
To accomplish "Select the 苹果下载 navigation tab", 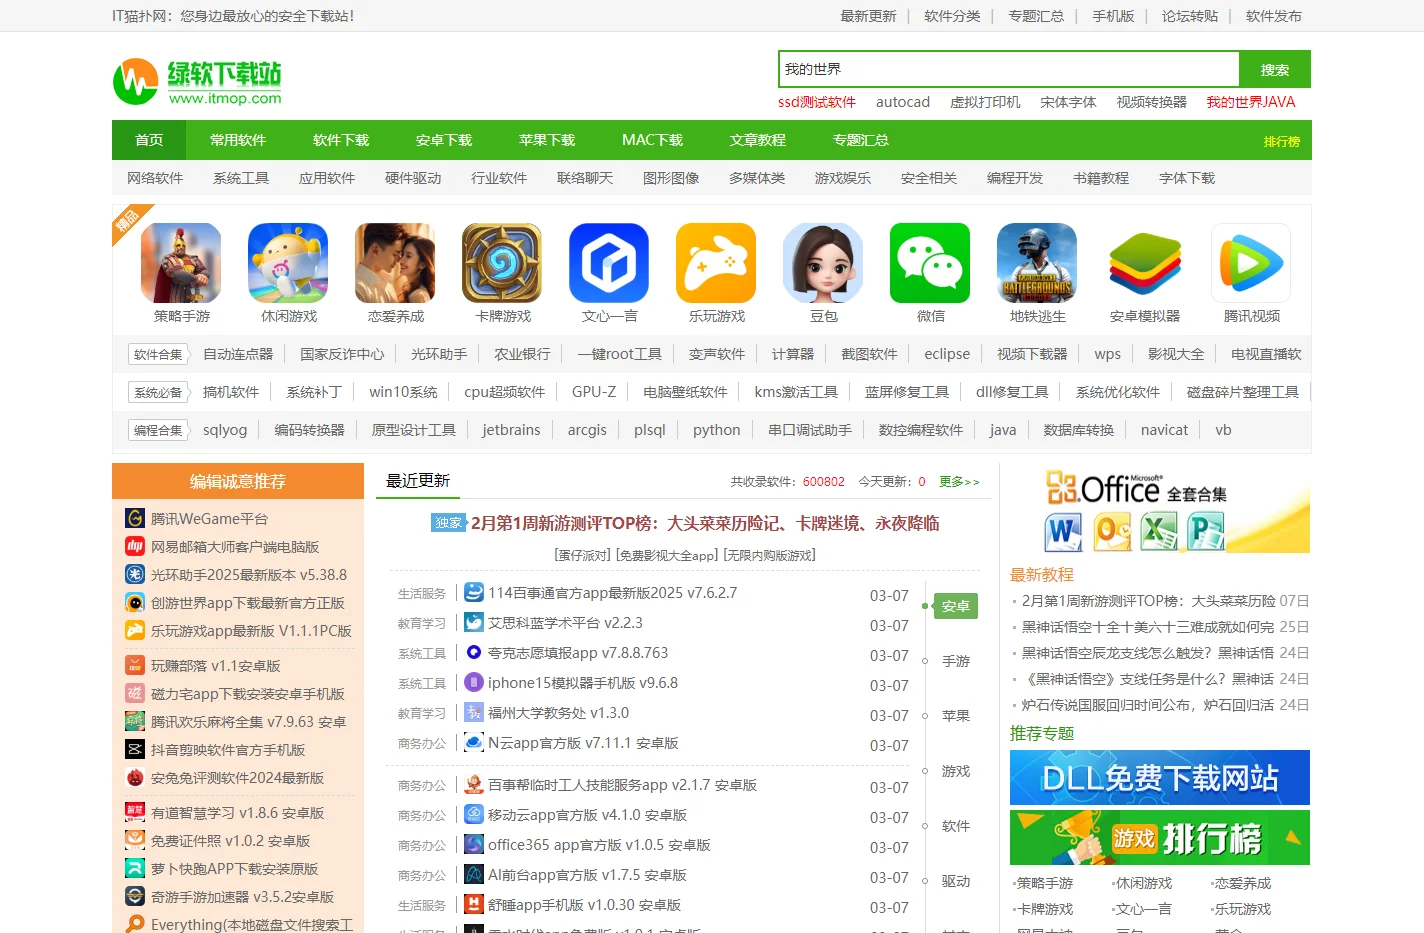I will [547, 140].
